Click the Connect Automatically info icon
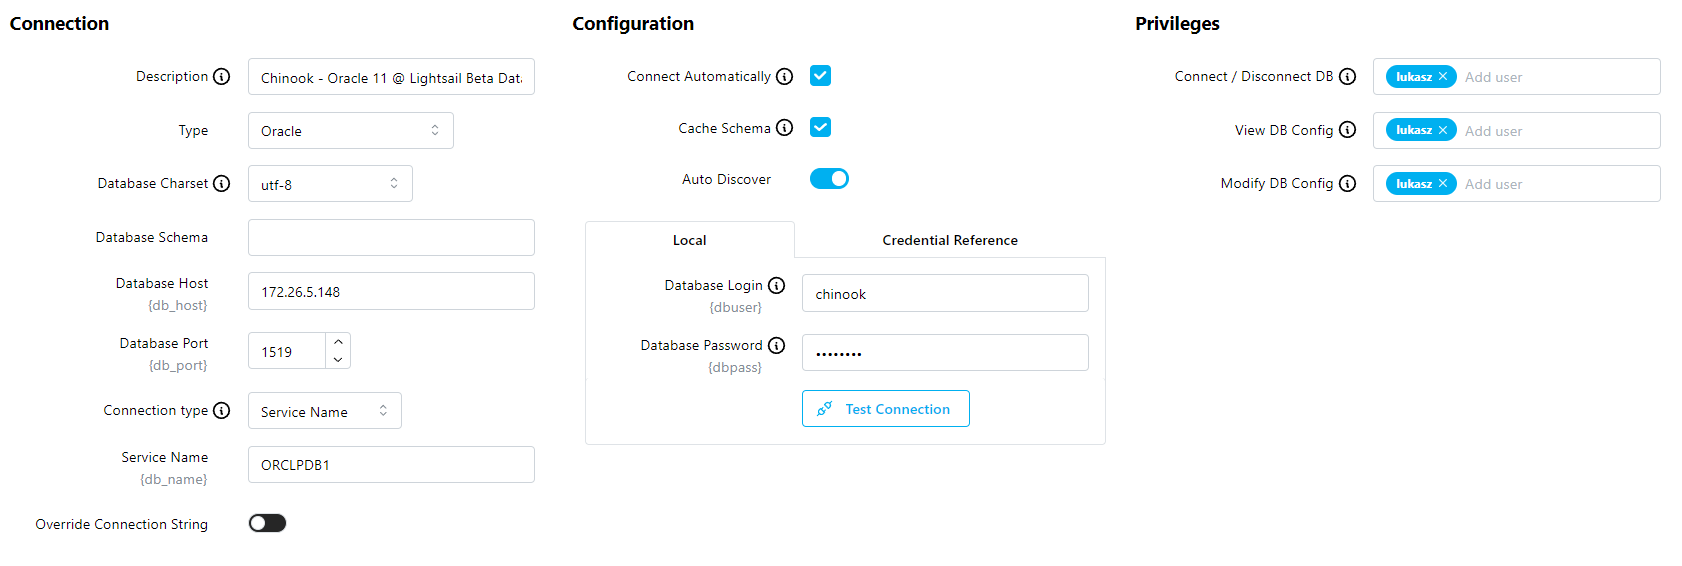The image size is (1682, 566). coord(785,77)
